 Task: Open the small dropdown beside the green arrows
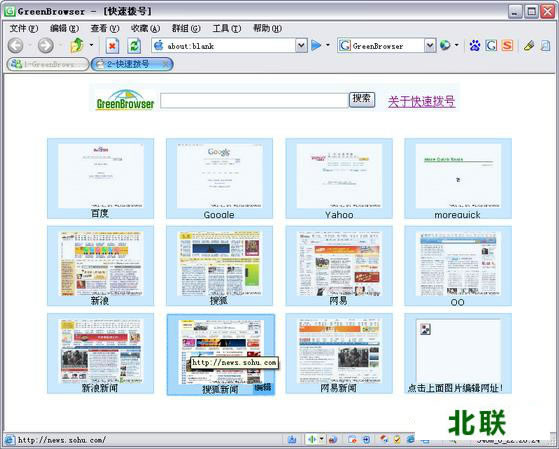point(322,439)
